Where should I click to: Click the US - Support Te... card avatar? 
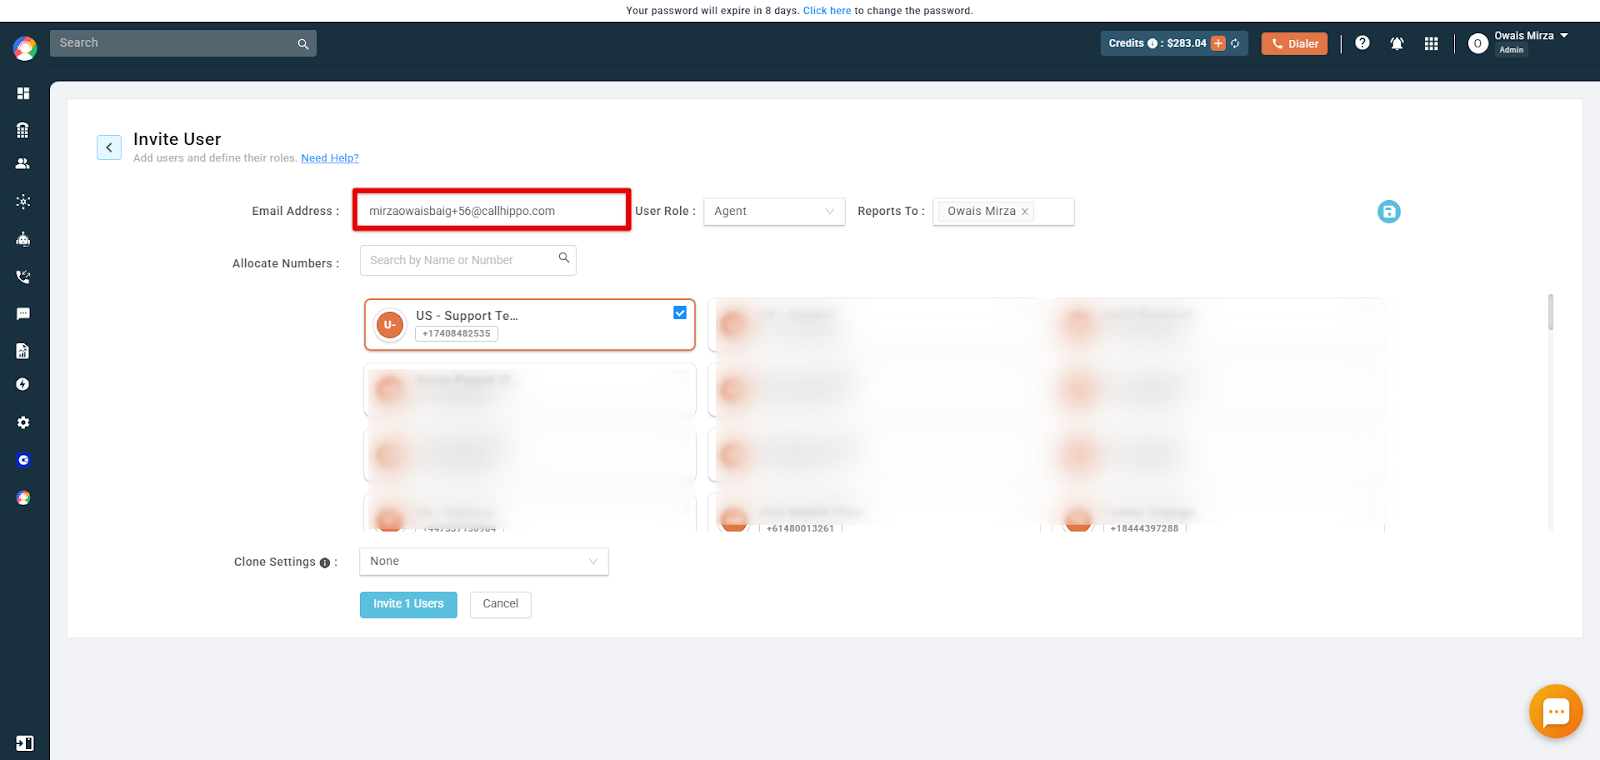pyautogui.click(x=390, y=325)
